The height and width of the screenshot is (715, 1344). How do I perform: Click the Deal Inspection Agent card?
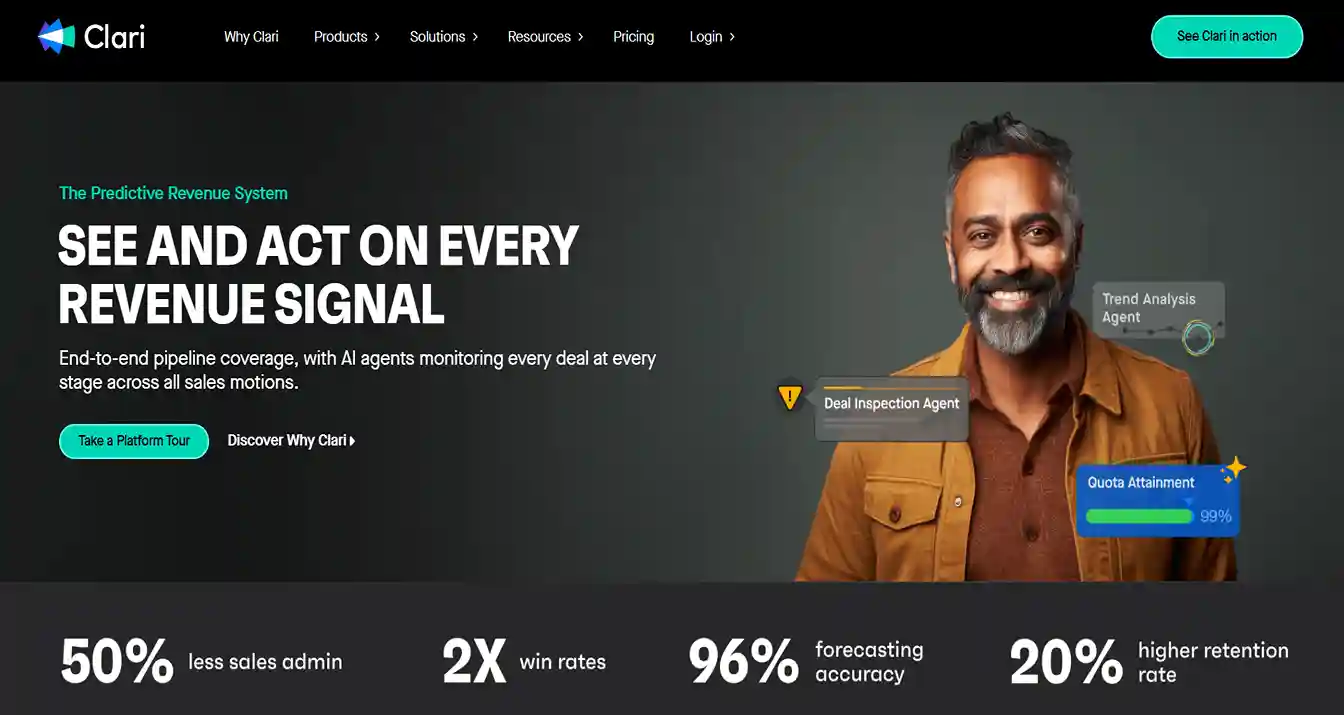point(891,408)
